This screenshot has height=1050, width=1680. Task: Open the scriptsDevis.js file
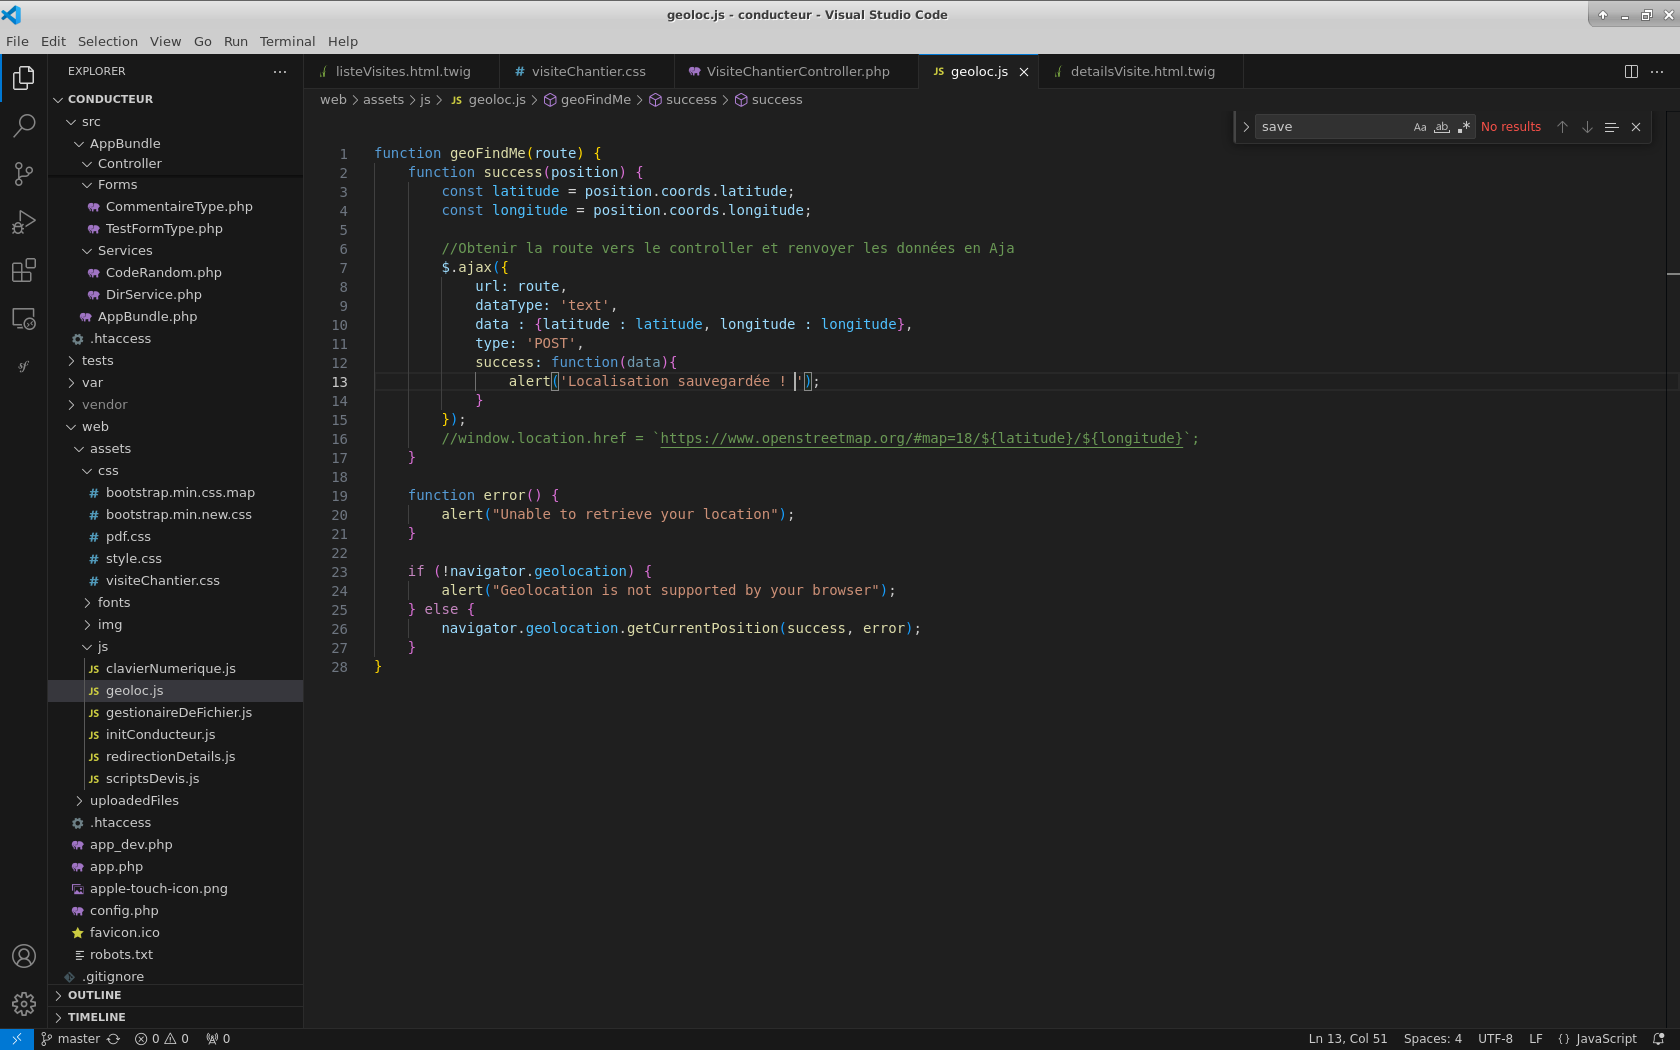click(x=152, y=779)
